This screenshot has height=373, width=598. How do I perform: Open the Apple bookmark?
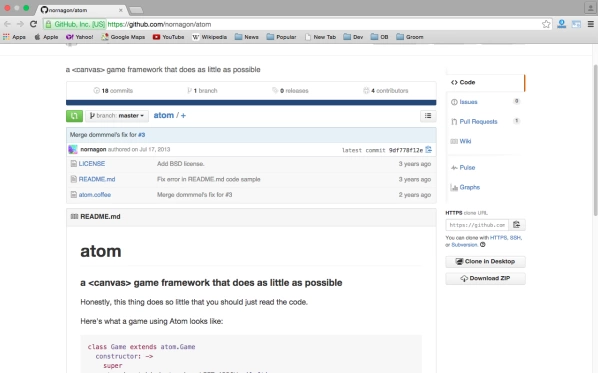(x=47, y=37)
